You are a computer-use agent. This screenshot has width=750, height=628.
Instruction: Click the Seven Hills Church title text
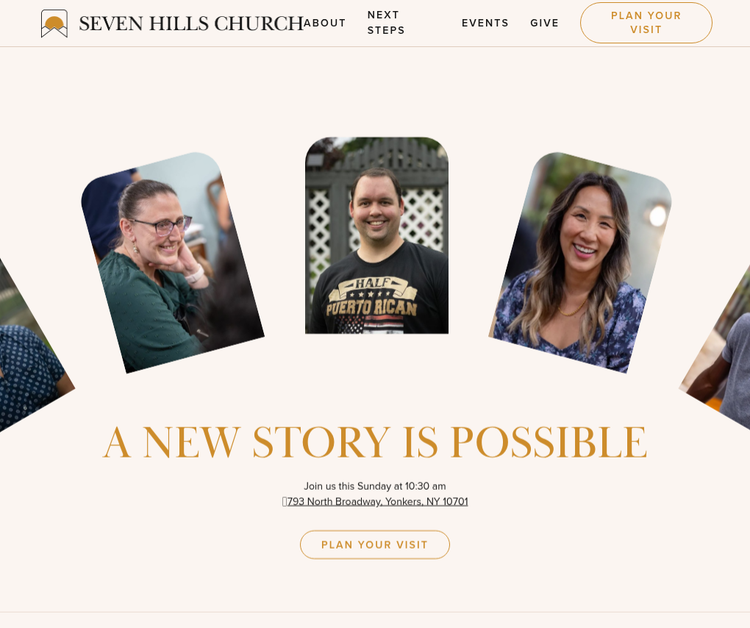191,23
